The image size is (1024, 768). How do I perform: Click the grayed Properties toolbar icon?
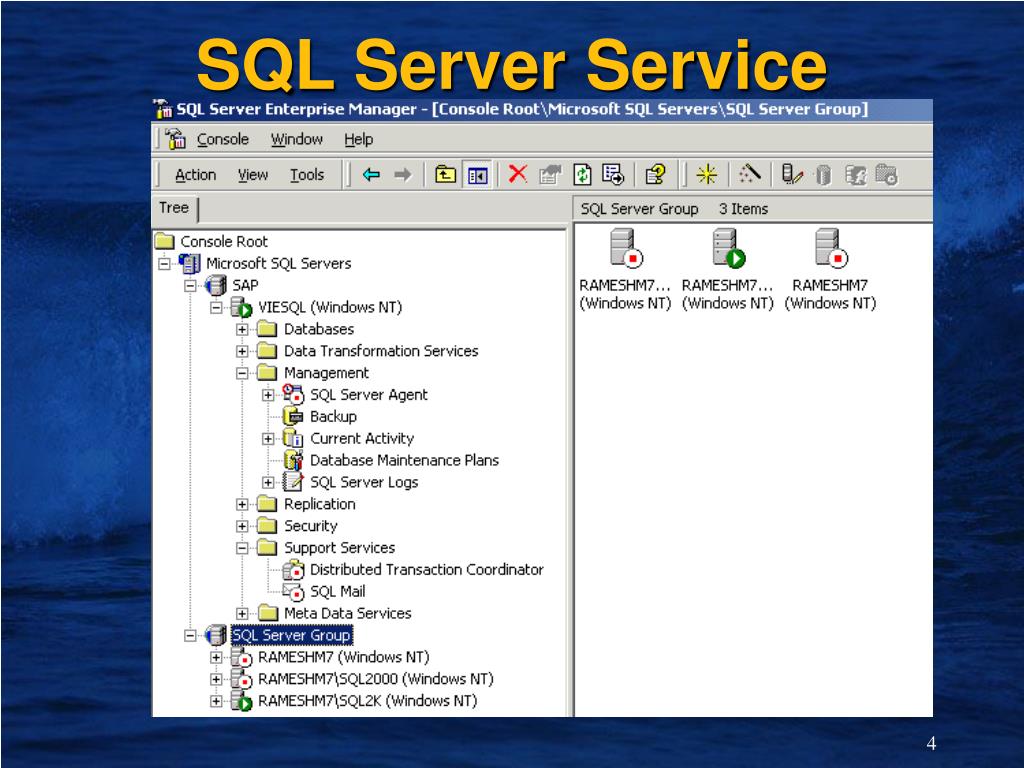pyautogui.click(x=550, y=174)
